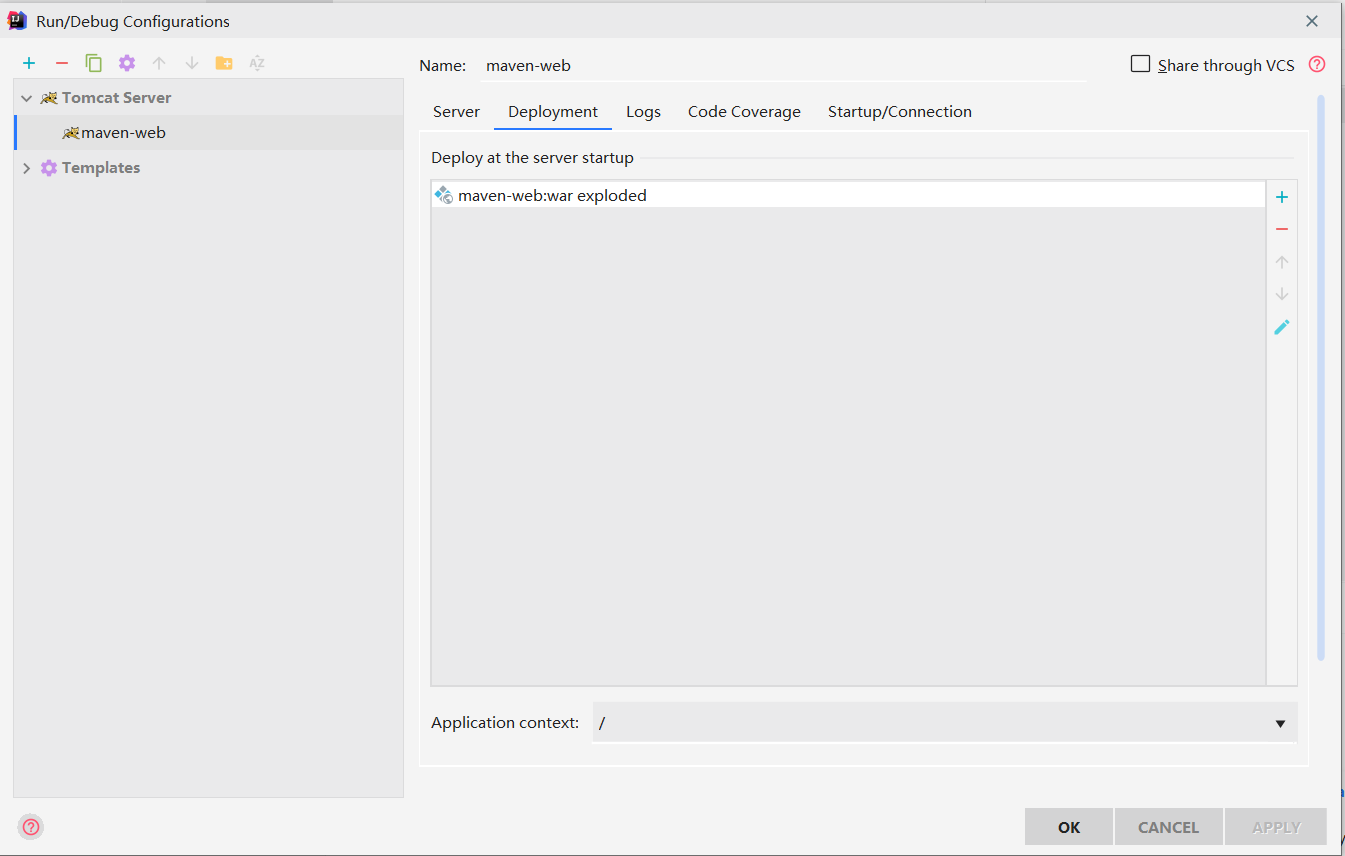Click the CANCEL button
This screenshot has height=856, width=1345.
(1168, 827)
